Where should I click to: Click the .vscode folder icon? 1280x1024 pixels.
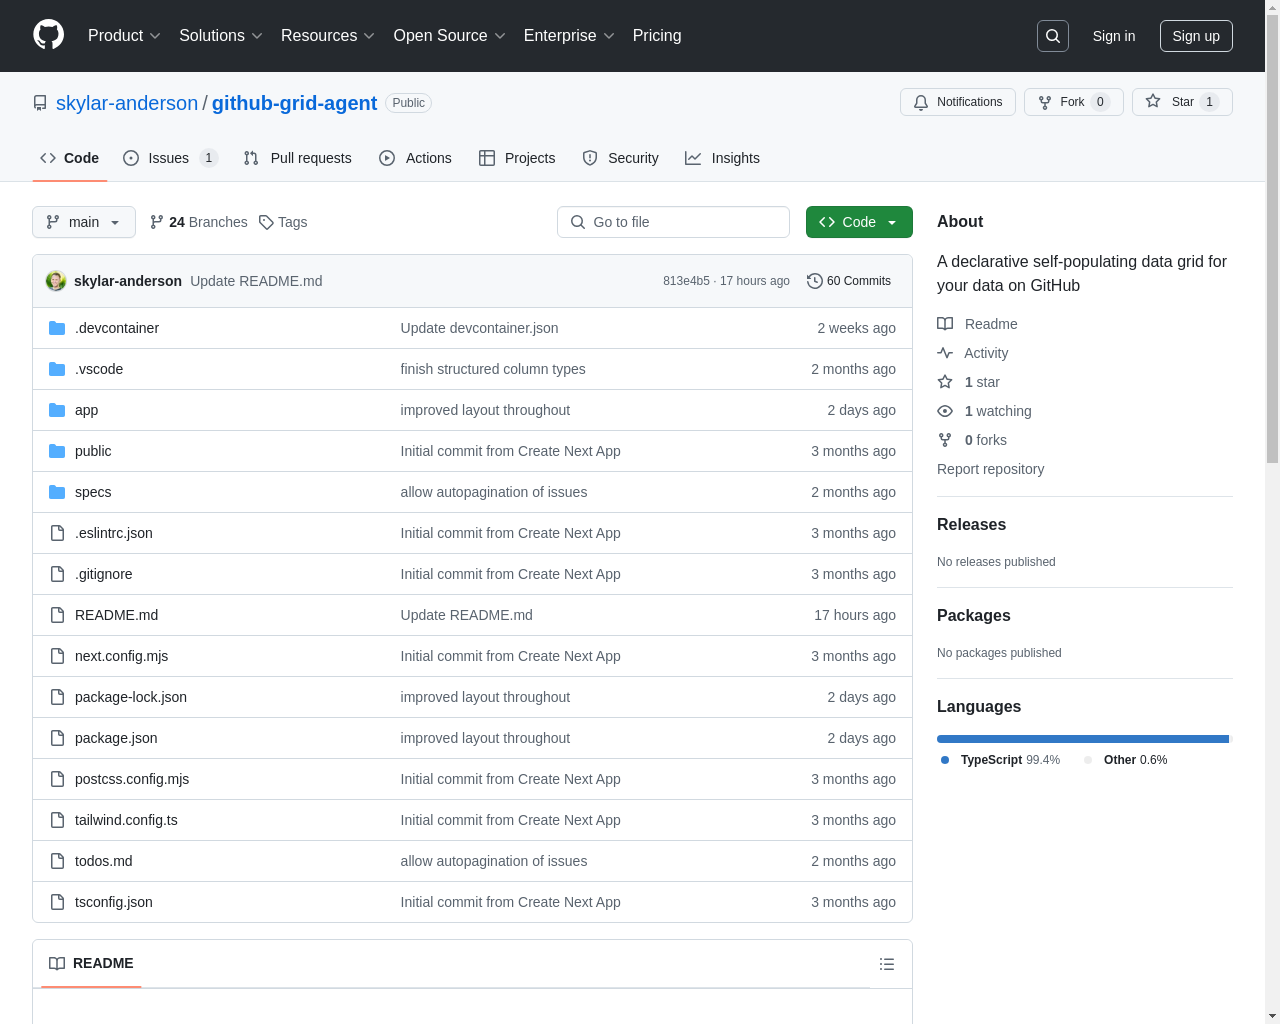[57, 369]
